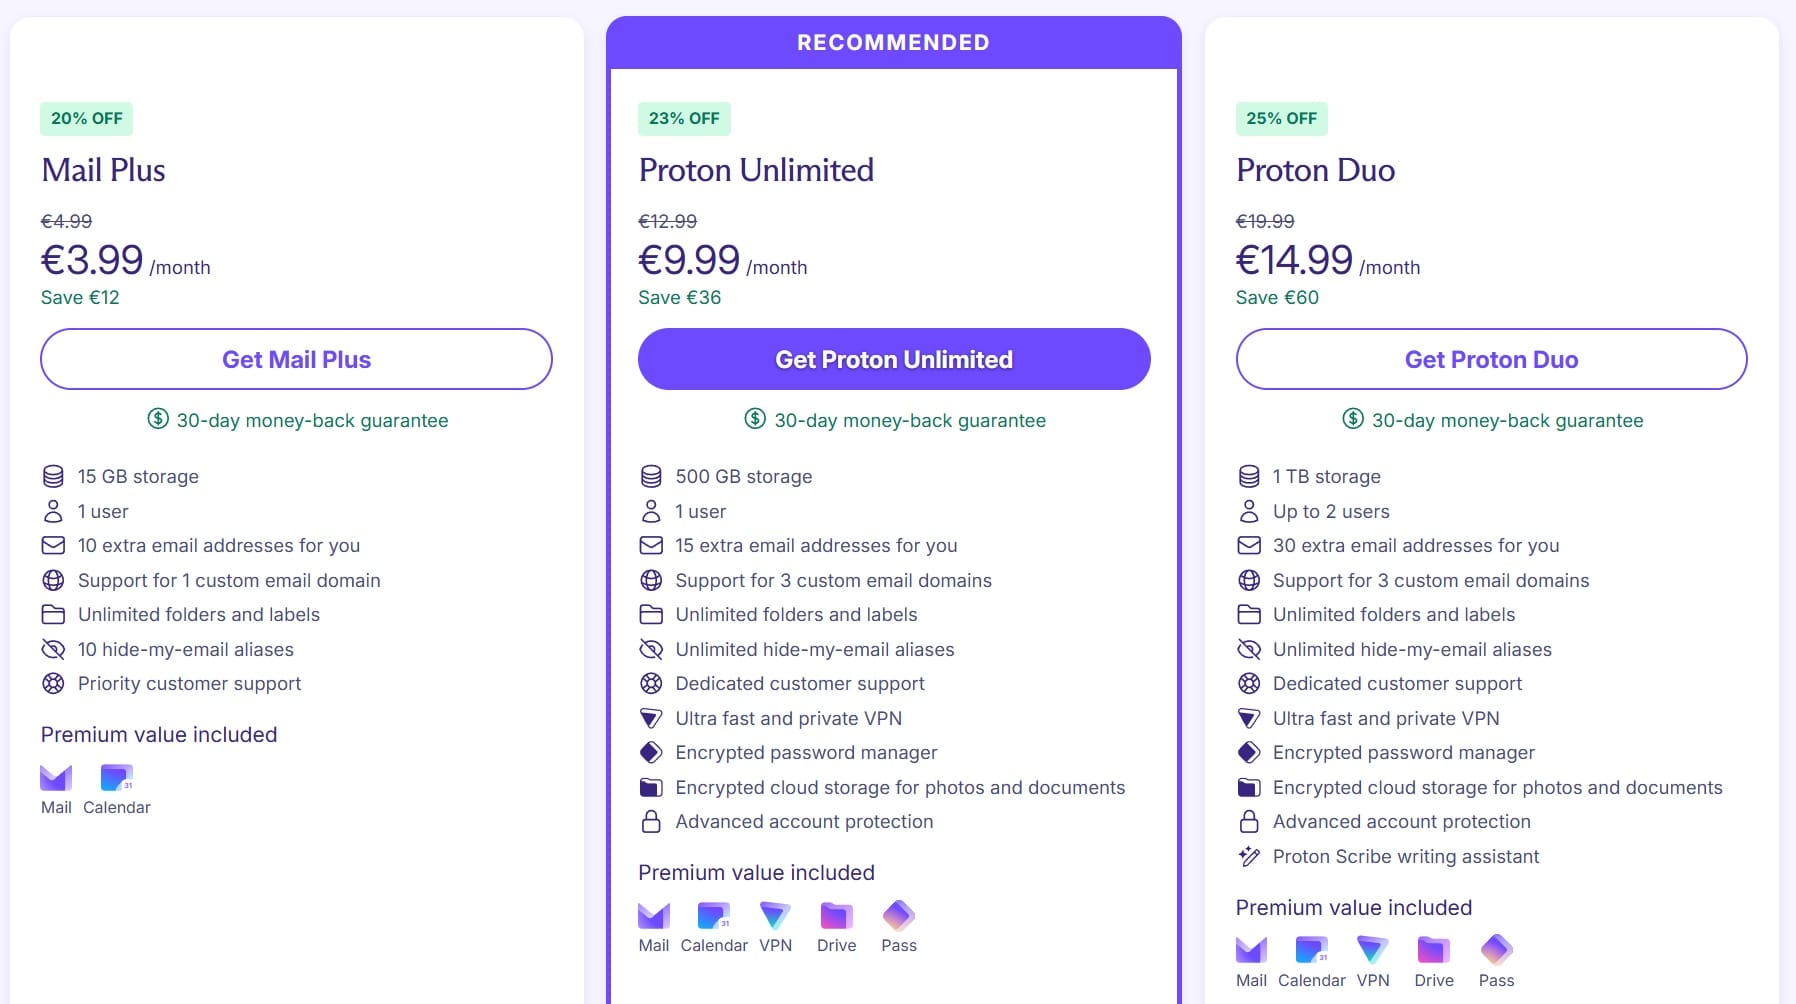This screenshot has height=1004, width=1796.
Task: Click the Pass icon under Proton Duo
Action: [1496, 949]
